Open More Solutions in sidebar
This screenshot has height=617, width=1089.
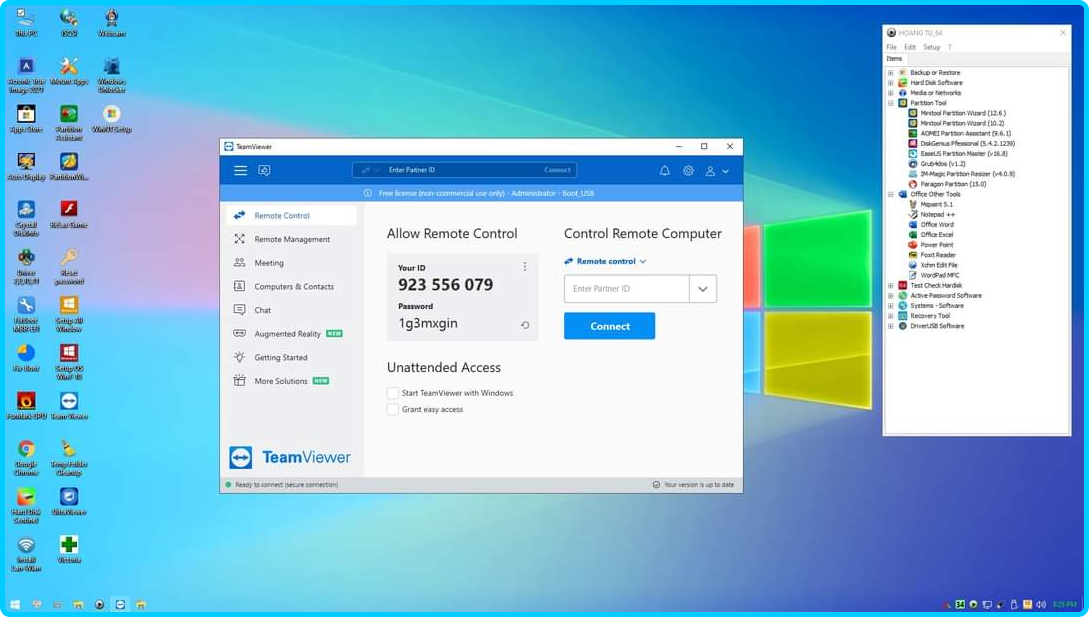pyautogui.click(x=291, y=381)
